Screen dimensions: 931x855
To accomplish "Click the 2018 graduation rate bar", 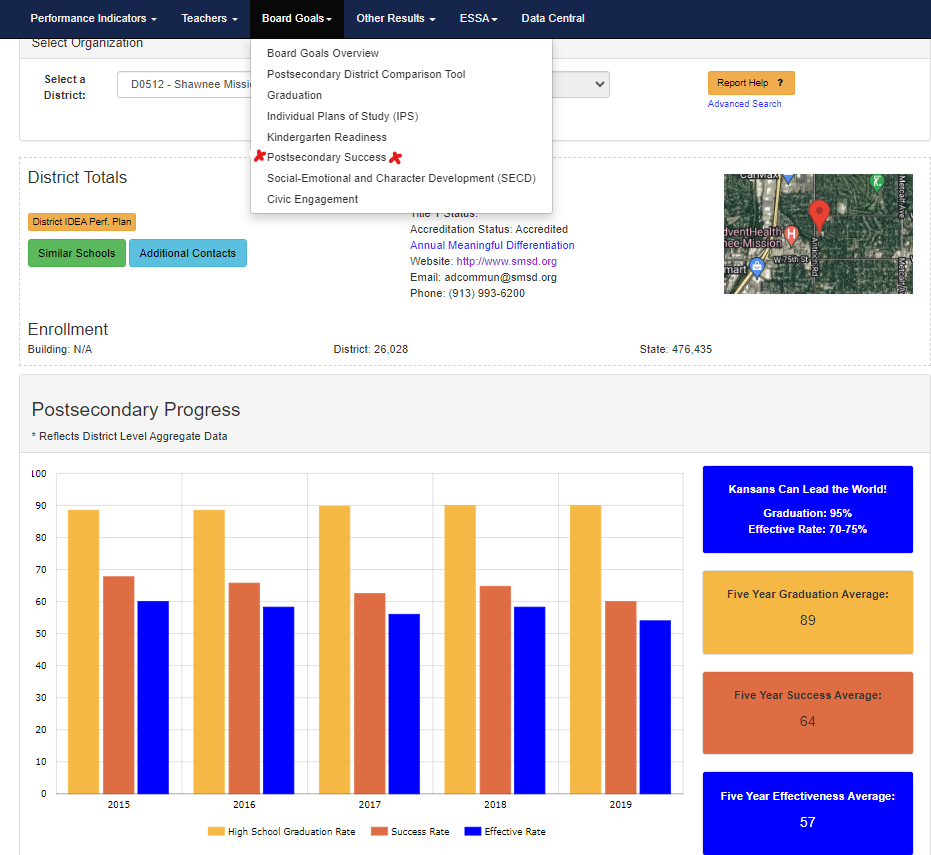I will [460, 650].
